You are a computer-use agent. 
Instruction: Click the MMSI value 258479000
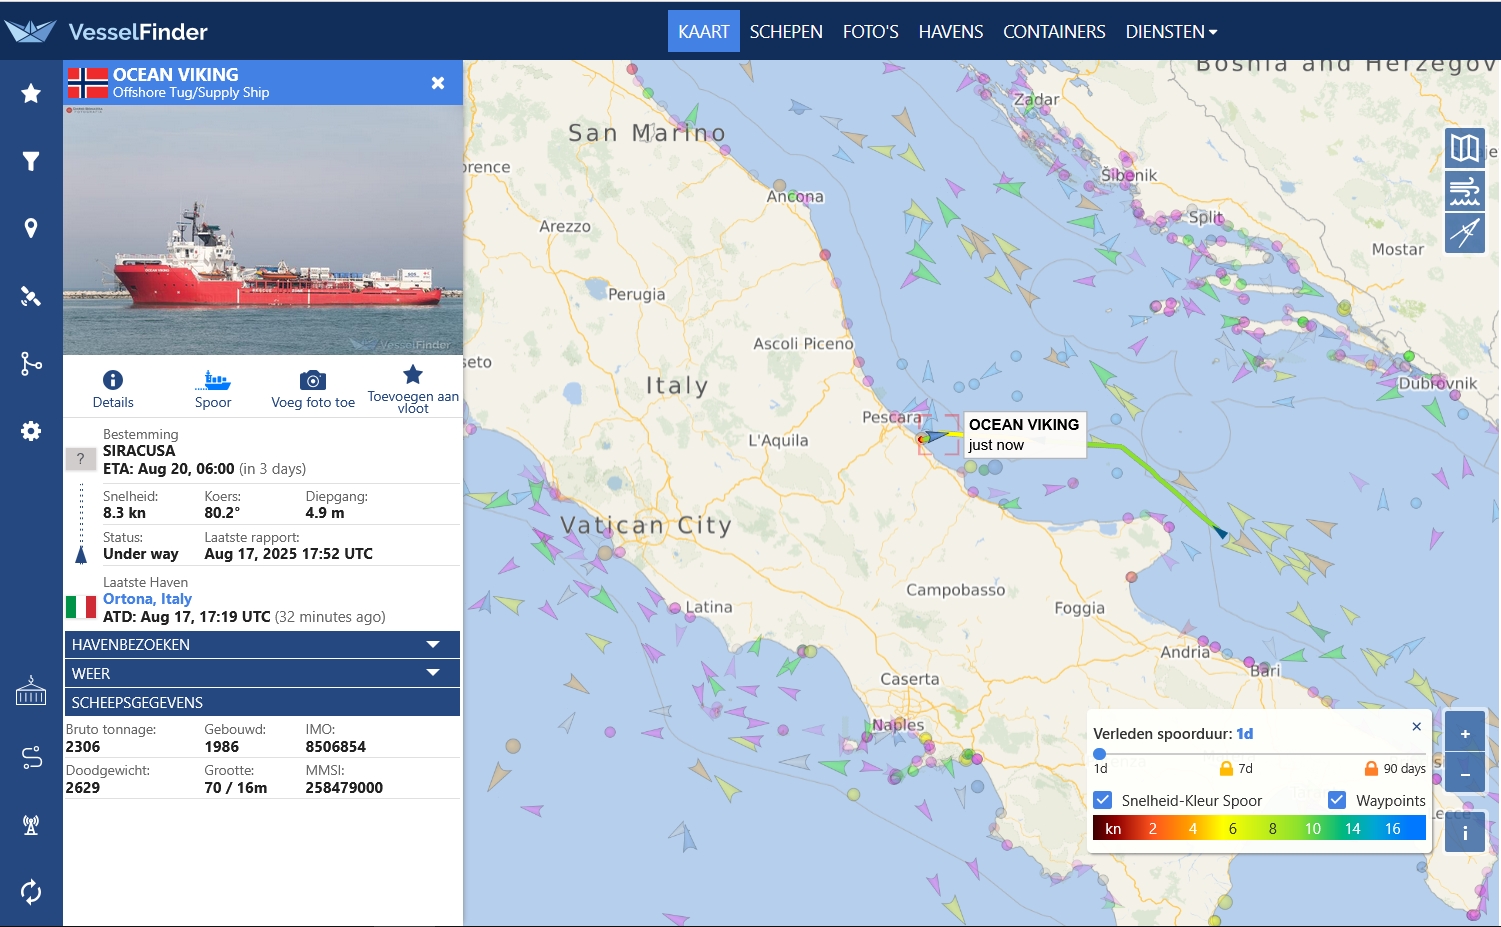coord(344,788)
